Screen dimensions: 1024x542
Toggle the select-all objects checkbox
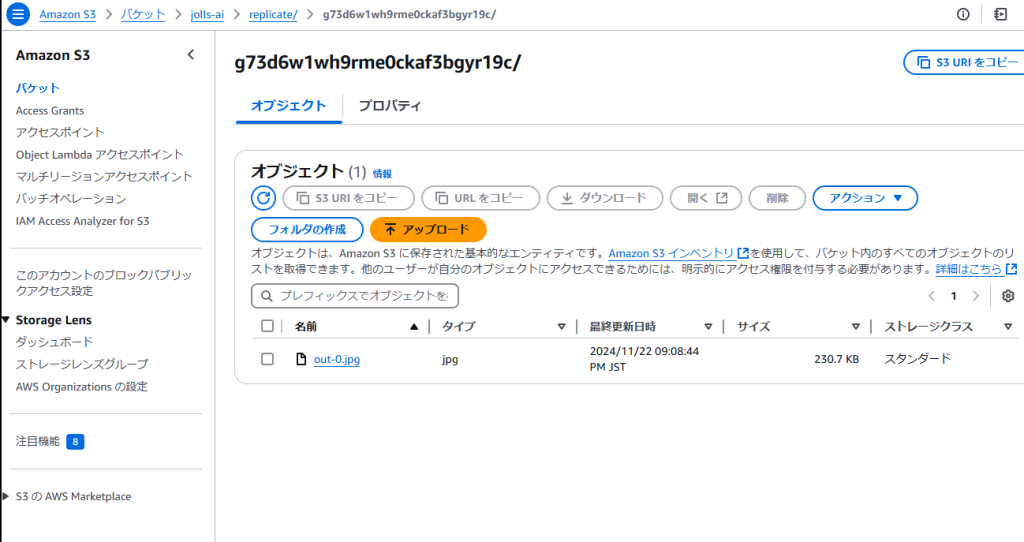[267, 326]
